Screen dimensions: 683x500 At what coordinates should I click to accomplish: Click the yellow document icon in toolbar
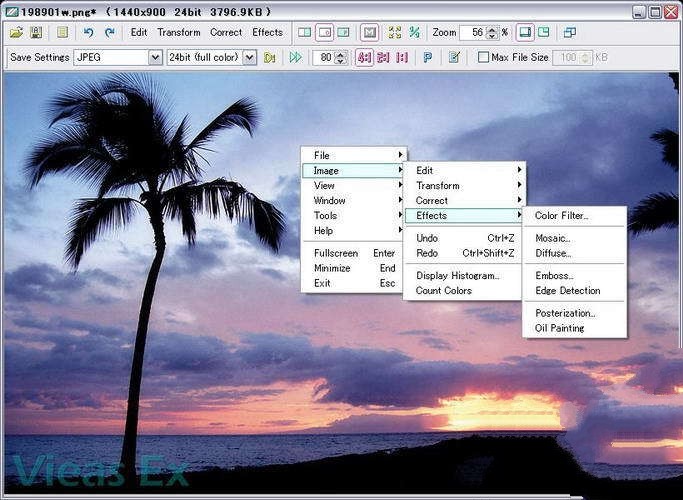click(x=63, y=32)
